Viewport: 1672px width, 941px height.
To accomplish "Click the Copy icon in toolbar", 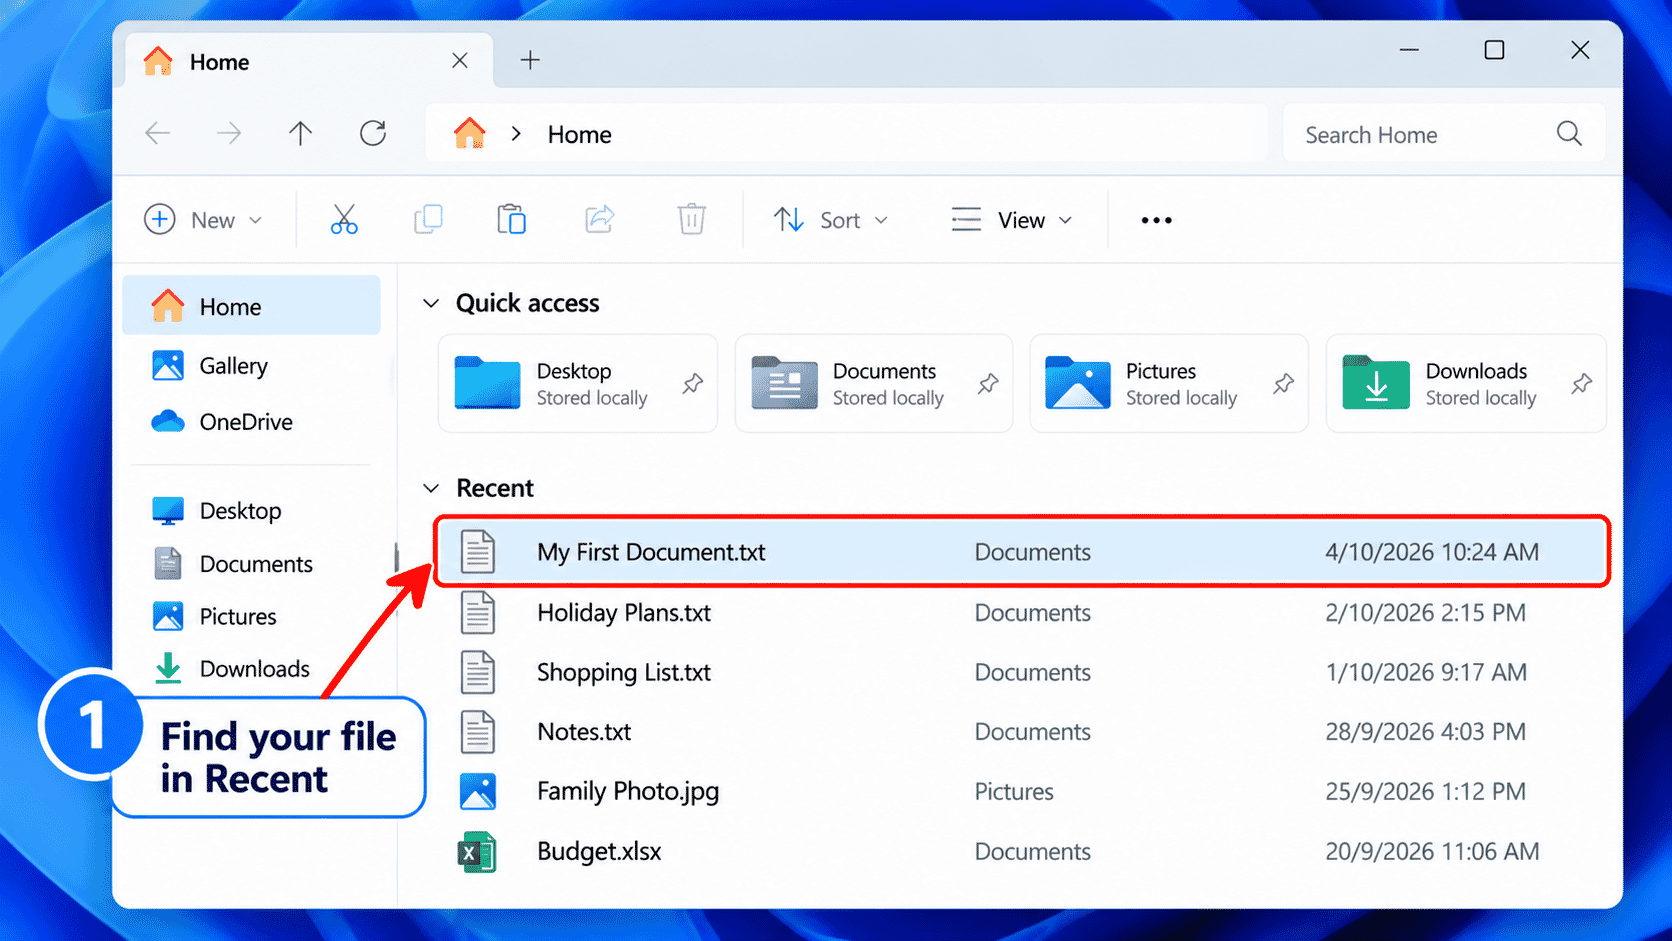I will tap(428, 219).
